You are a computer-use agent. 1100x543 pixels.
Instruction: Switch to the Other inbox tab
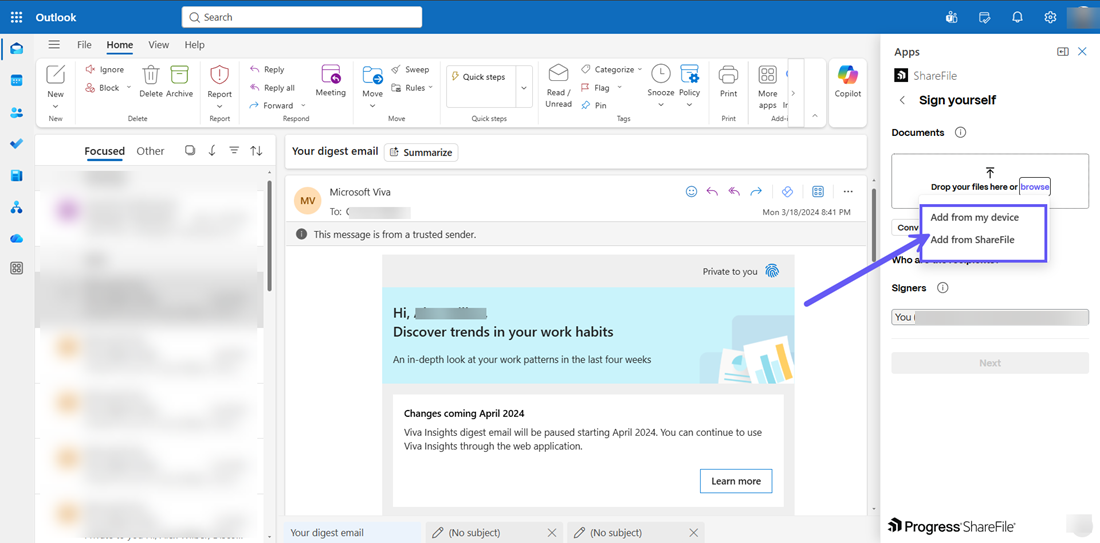coord(150,151)
